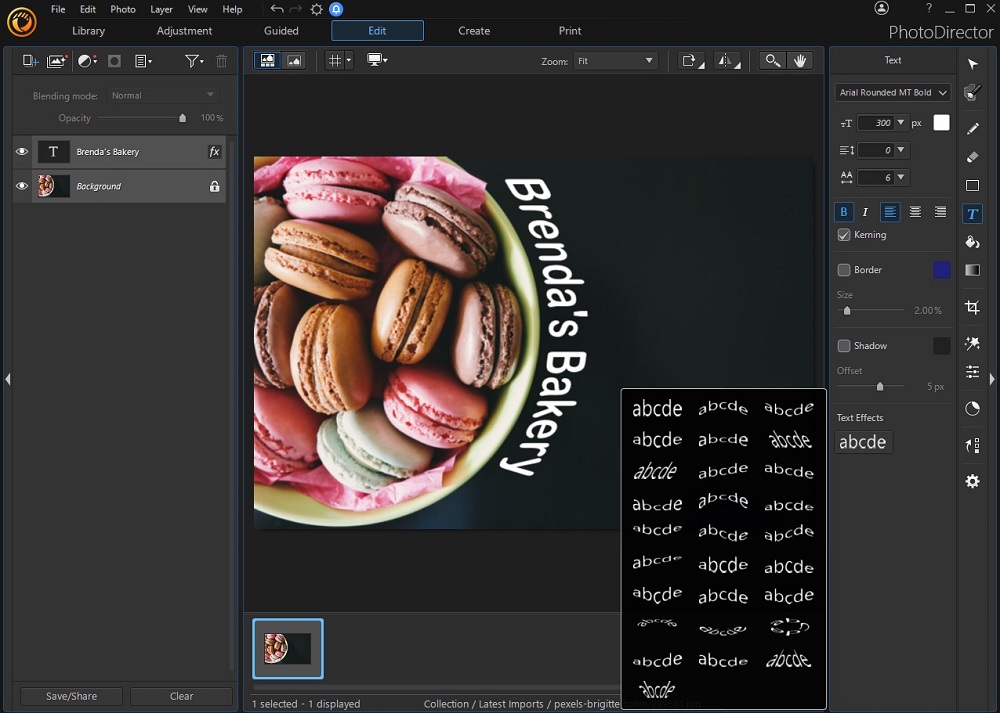Uncheck the Kerning checkbox
The width and height of the screenshot is (1000, 713).
(843, 235)
